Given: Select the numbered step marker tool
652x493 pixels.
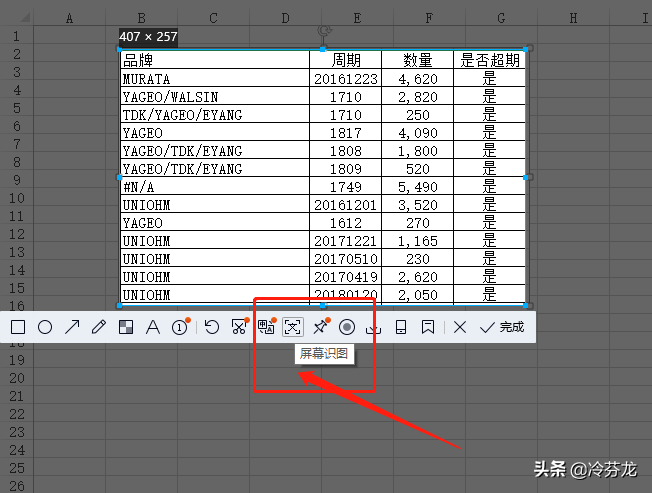Looking at the screenshot, I should tap(180, 327).
